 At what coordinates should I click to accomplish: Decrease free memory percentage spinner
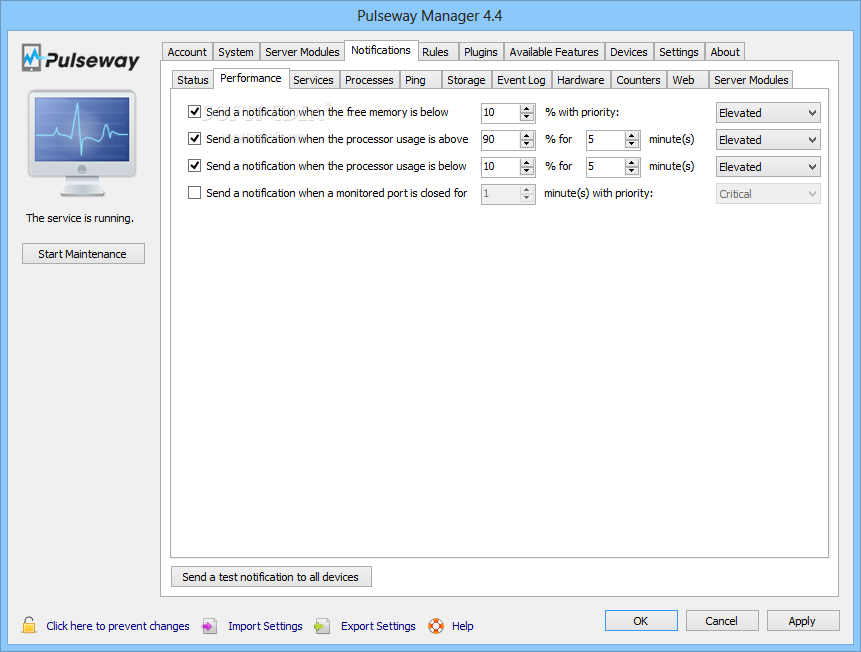(x=527, y=116)
